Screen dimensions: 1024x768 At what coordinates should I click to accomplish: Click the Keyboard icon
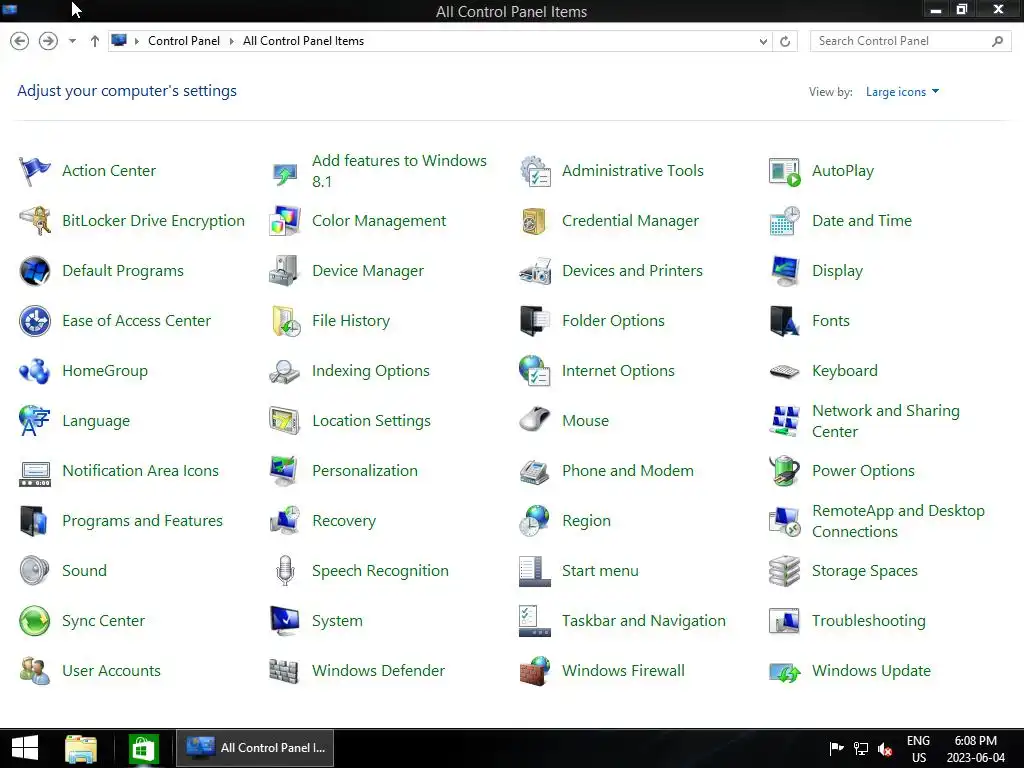click(784, 371)
